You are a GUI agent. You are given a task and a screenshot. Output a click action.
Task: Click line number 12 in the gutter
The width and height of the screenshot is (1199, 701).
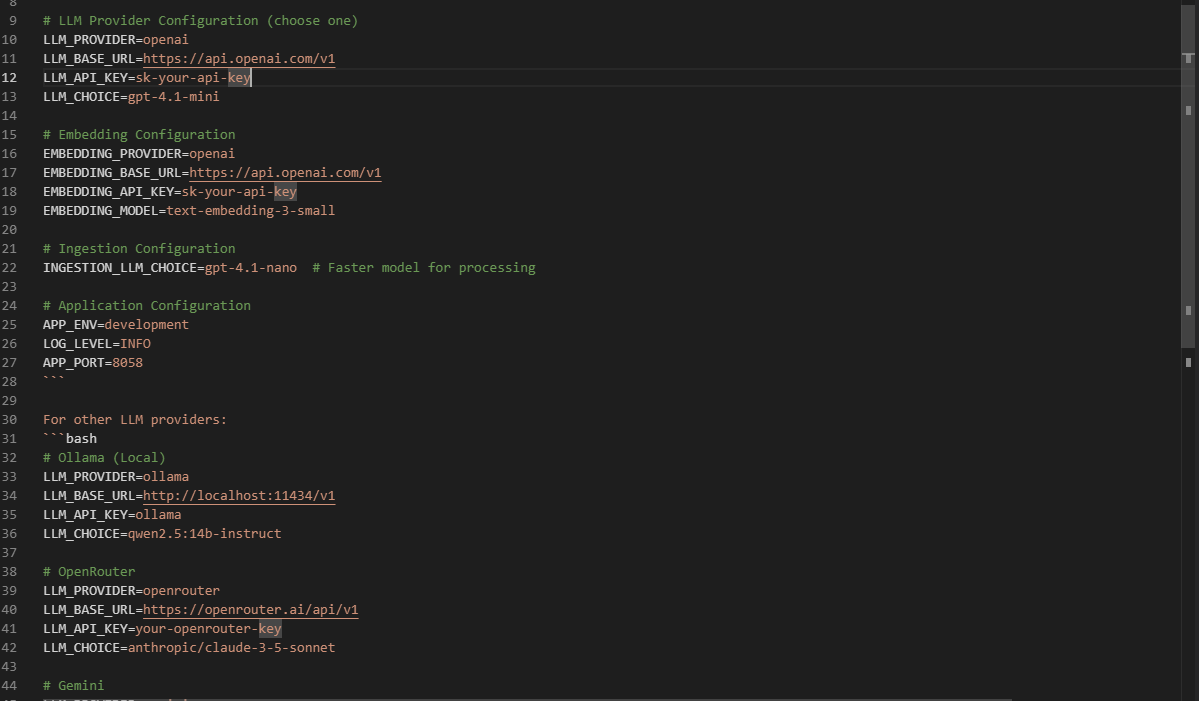tap(9, 78)
